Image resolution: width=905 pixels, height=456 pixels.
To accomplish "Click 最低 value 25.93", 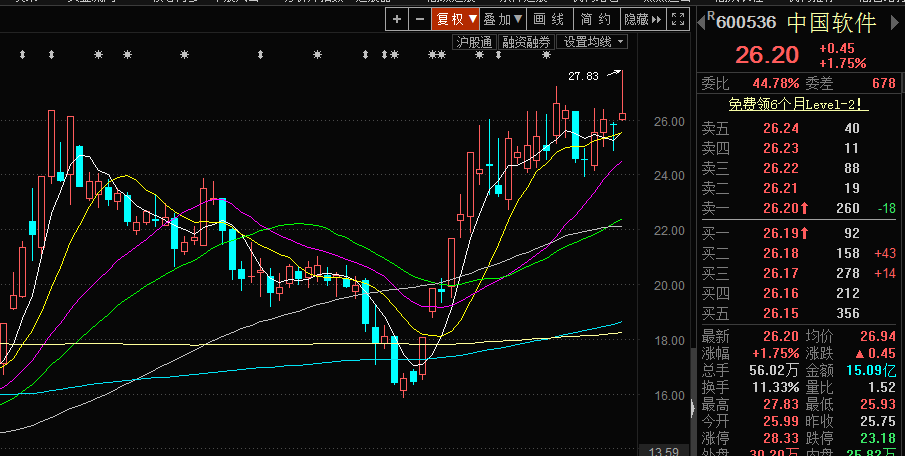I will (x=877, y=404).
